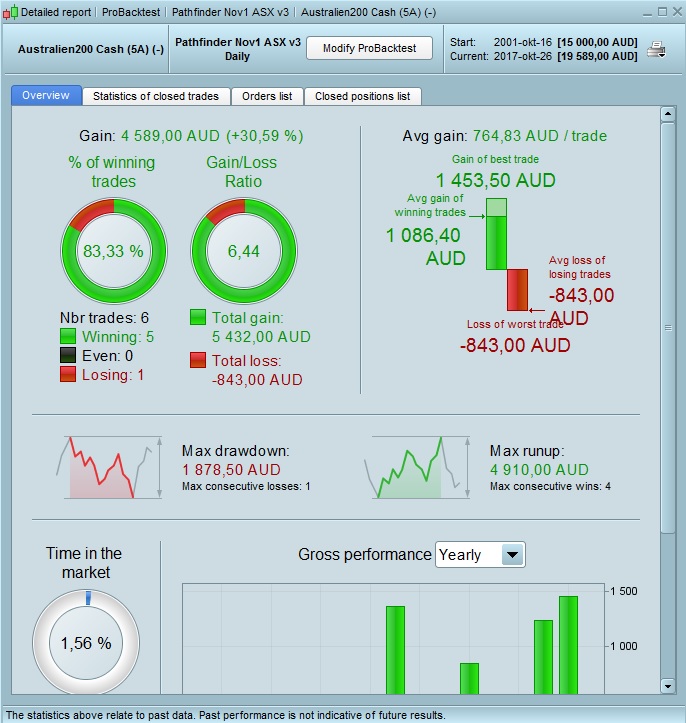Click the green Total gain swatch
Viewport: 686px width, 723px height.
point(198,317)
